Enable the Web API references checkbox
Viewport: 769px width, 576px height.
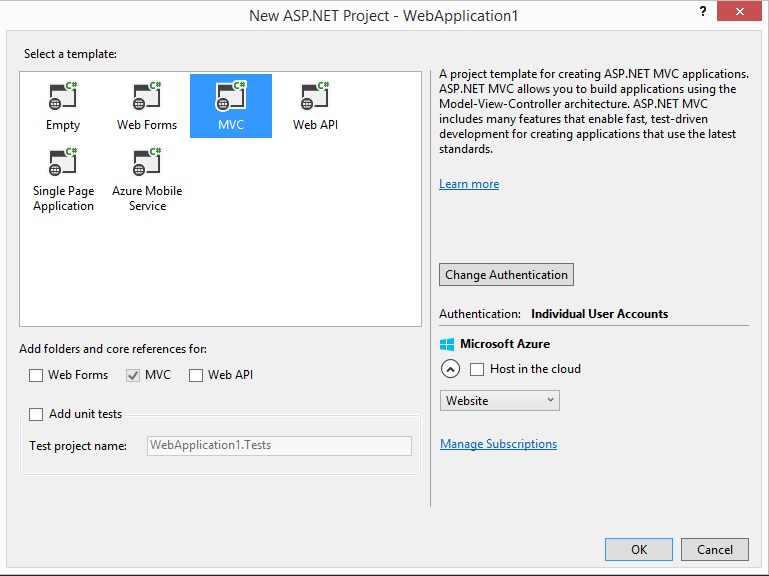(196, 375)
